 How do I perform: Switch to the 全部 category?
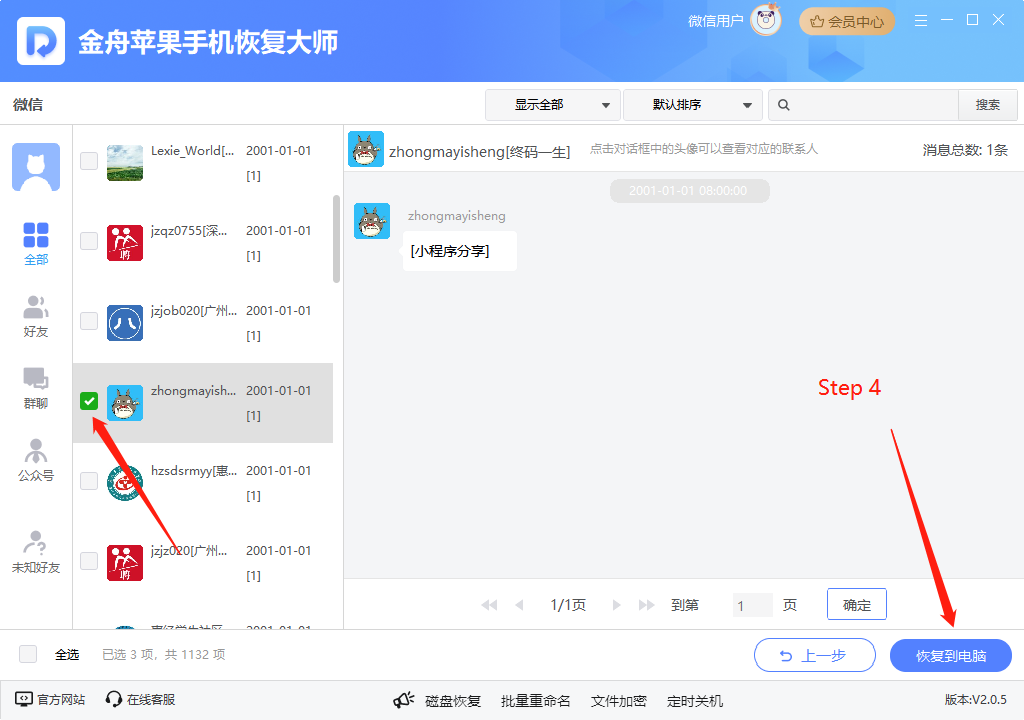click(x=36, y=244)
